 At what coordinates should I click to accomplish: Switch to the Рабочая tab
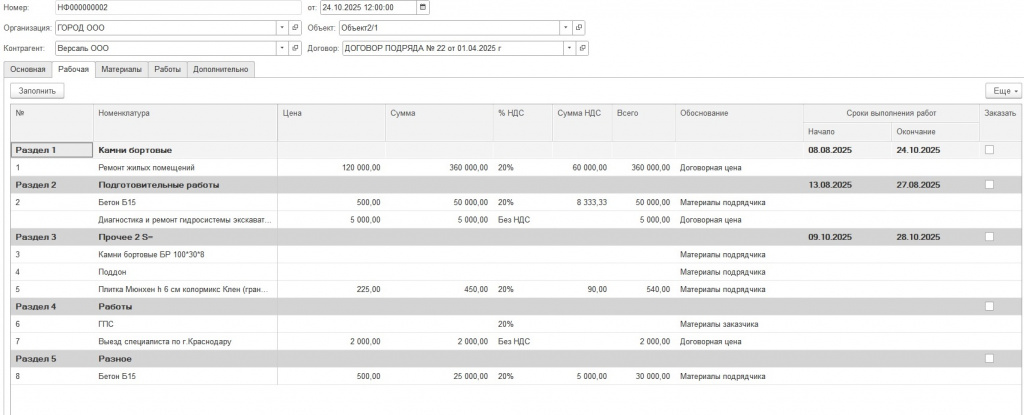[73, 69]
